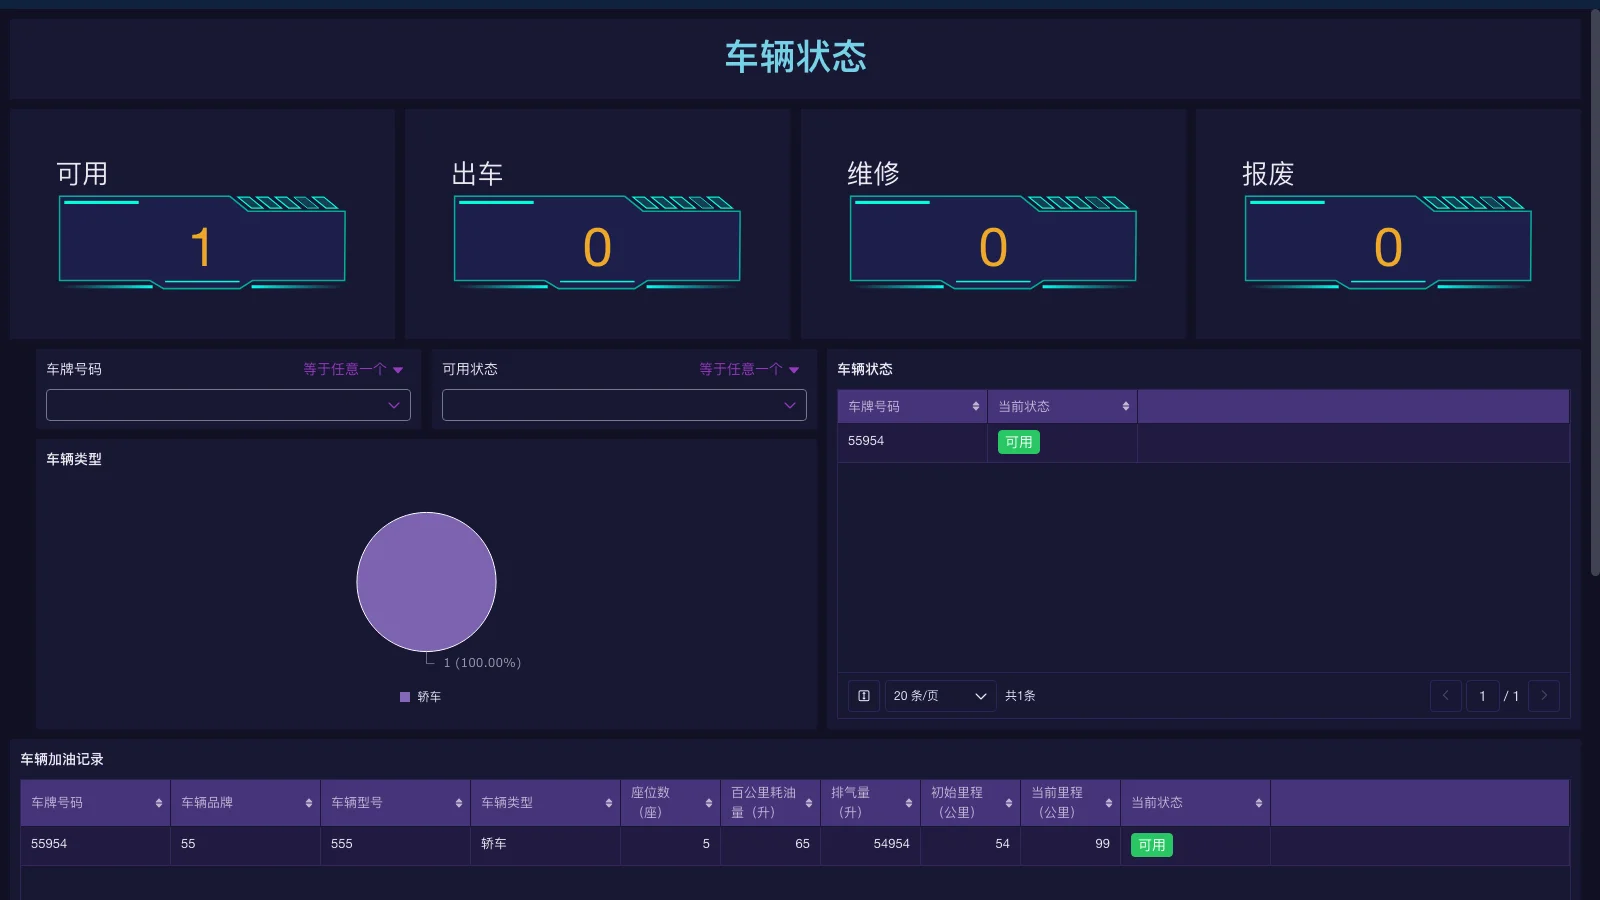Toggle the 可用 status in the refuel record row
1600x900 pixels.
(x=1152, y=845)
